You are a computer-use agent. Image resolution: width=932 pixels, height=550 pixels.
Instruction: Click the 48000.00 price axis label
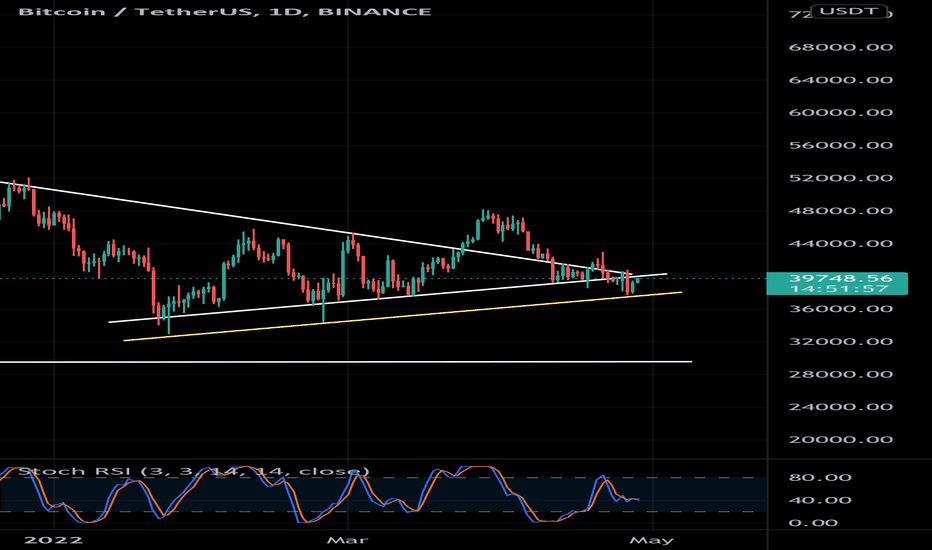840,210
